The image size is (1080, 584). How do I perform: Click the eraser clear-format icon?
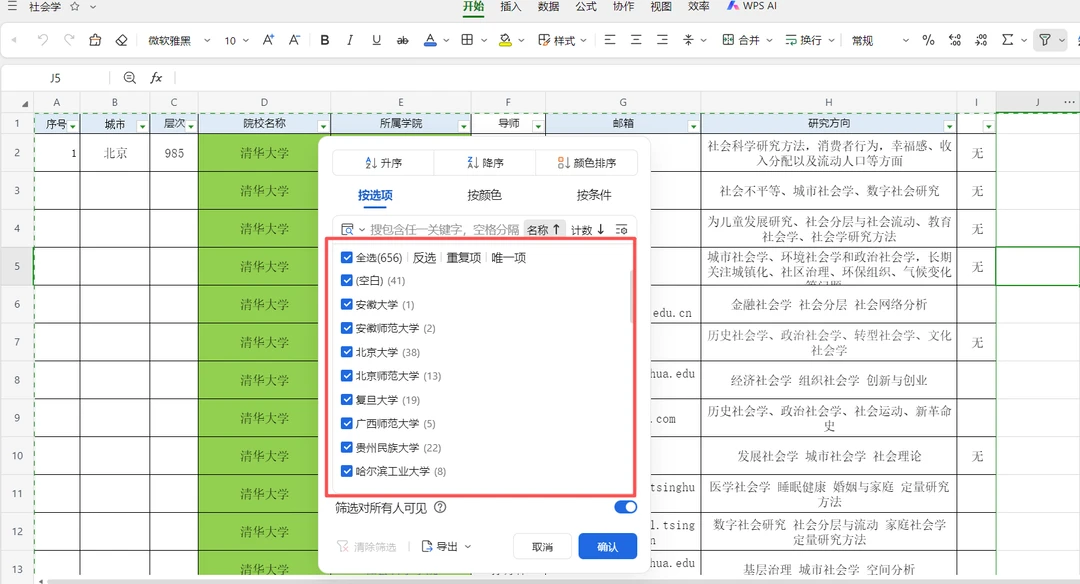point(121,41)
